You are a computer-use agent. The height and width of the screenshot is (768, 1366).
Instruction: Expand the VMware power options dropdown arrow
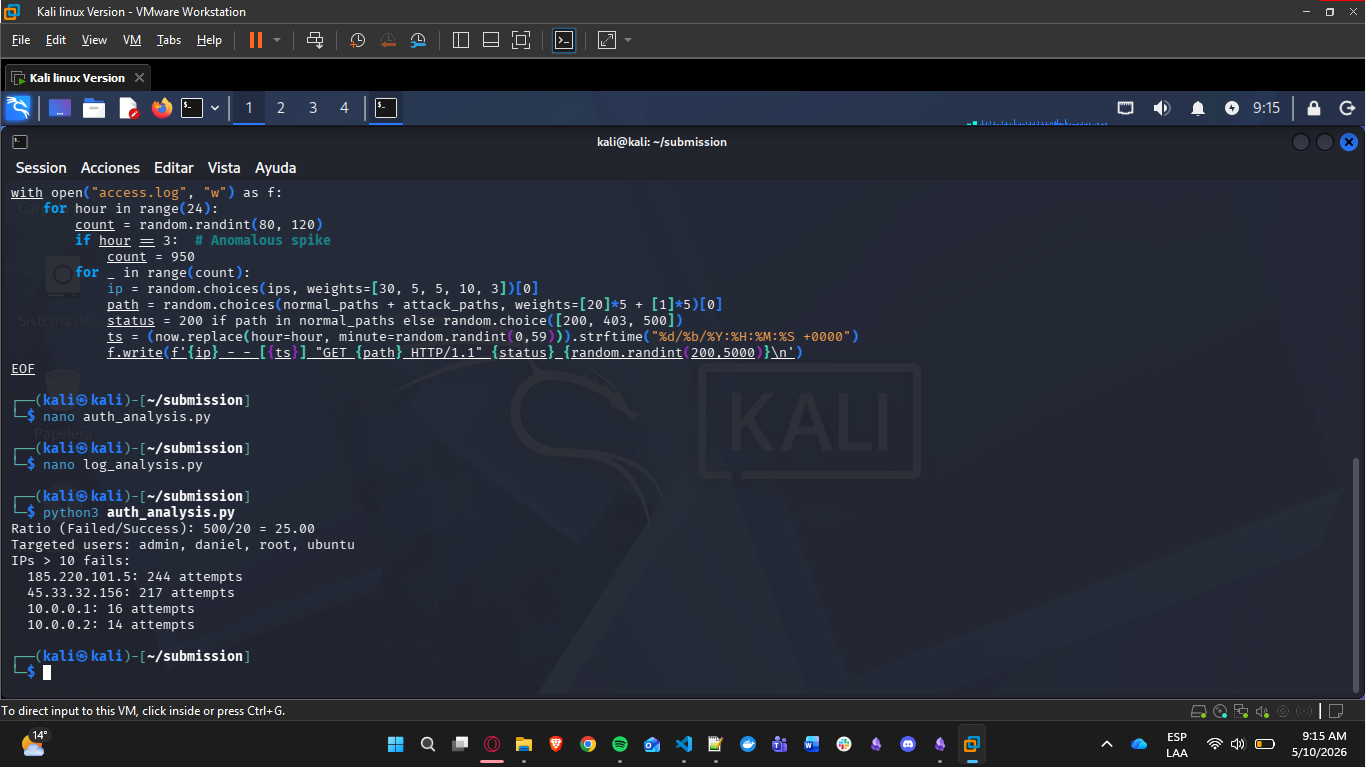coord(278,40)
